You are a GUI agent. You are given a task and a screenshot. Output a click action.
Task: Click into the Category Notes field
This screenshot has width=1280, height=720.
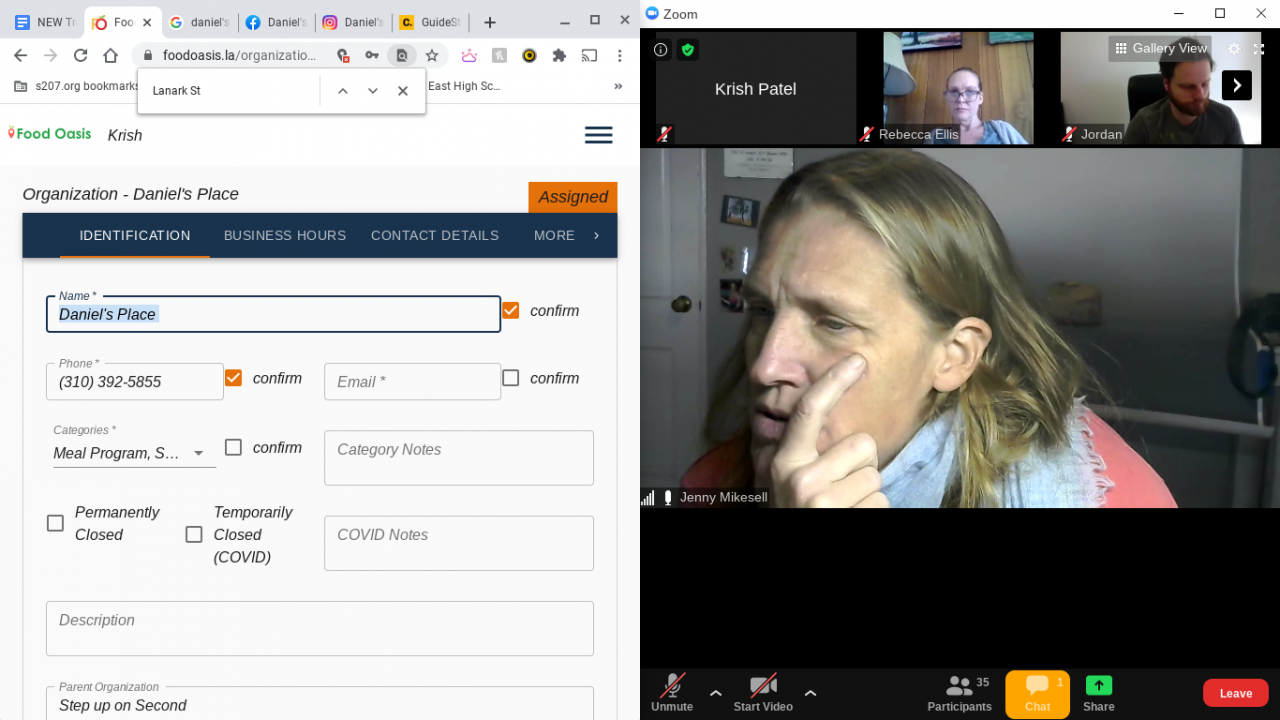coord(459,458)
